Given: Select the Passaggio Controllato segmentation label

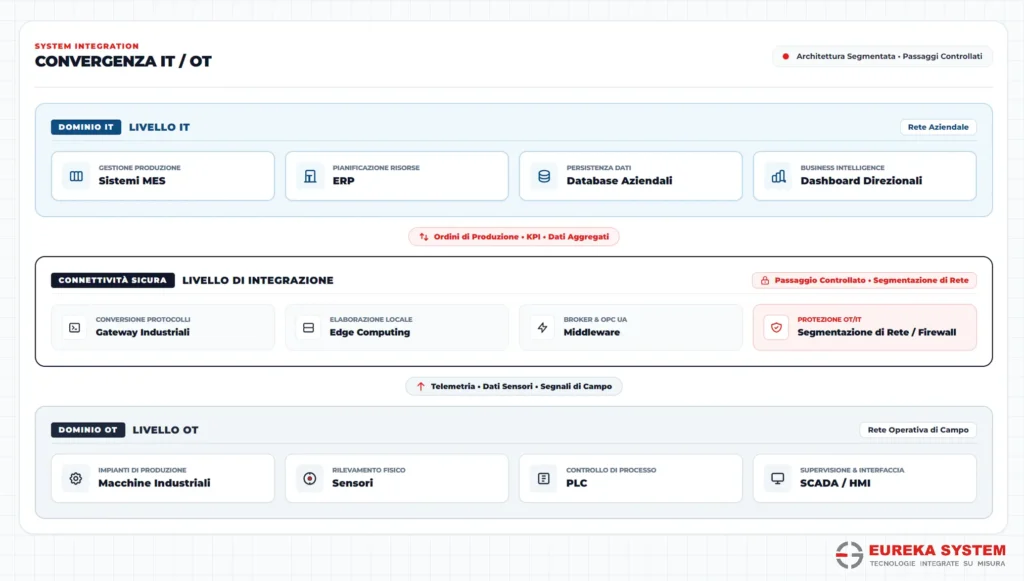Looking at the screenshot, I should 864,280.
